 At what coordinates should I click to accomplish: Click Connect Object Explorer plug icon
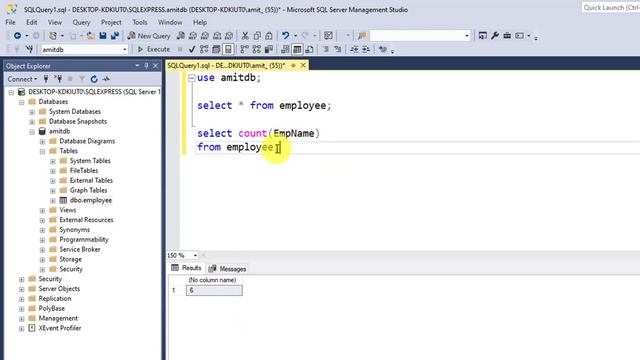(46, 79)
